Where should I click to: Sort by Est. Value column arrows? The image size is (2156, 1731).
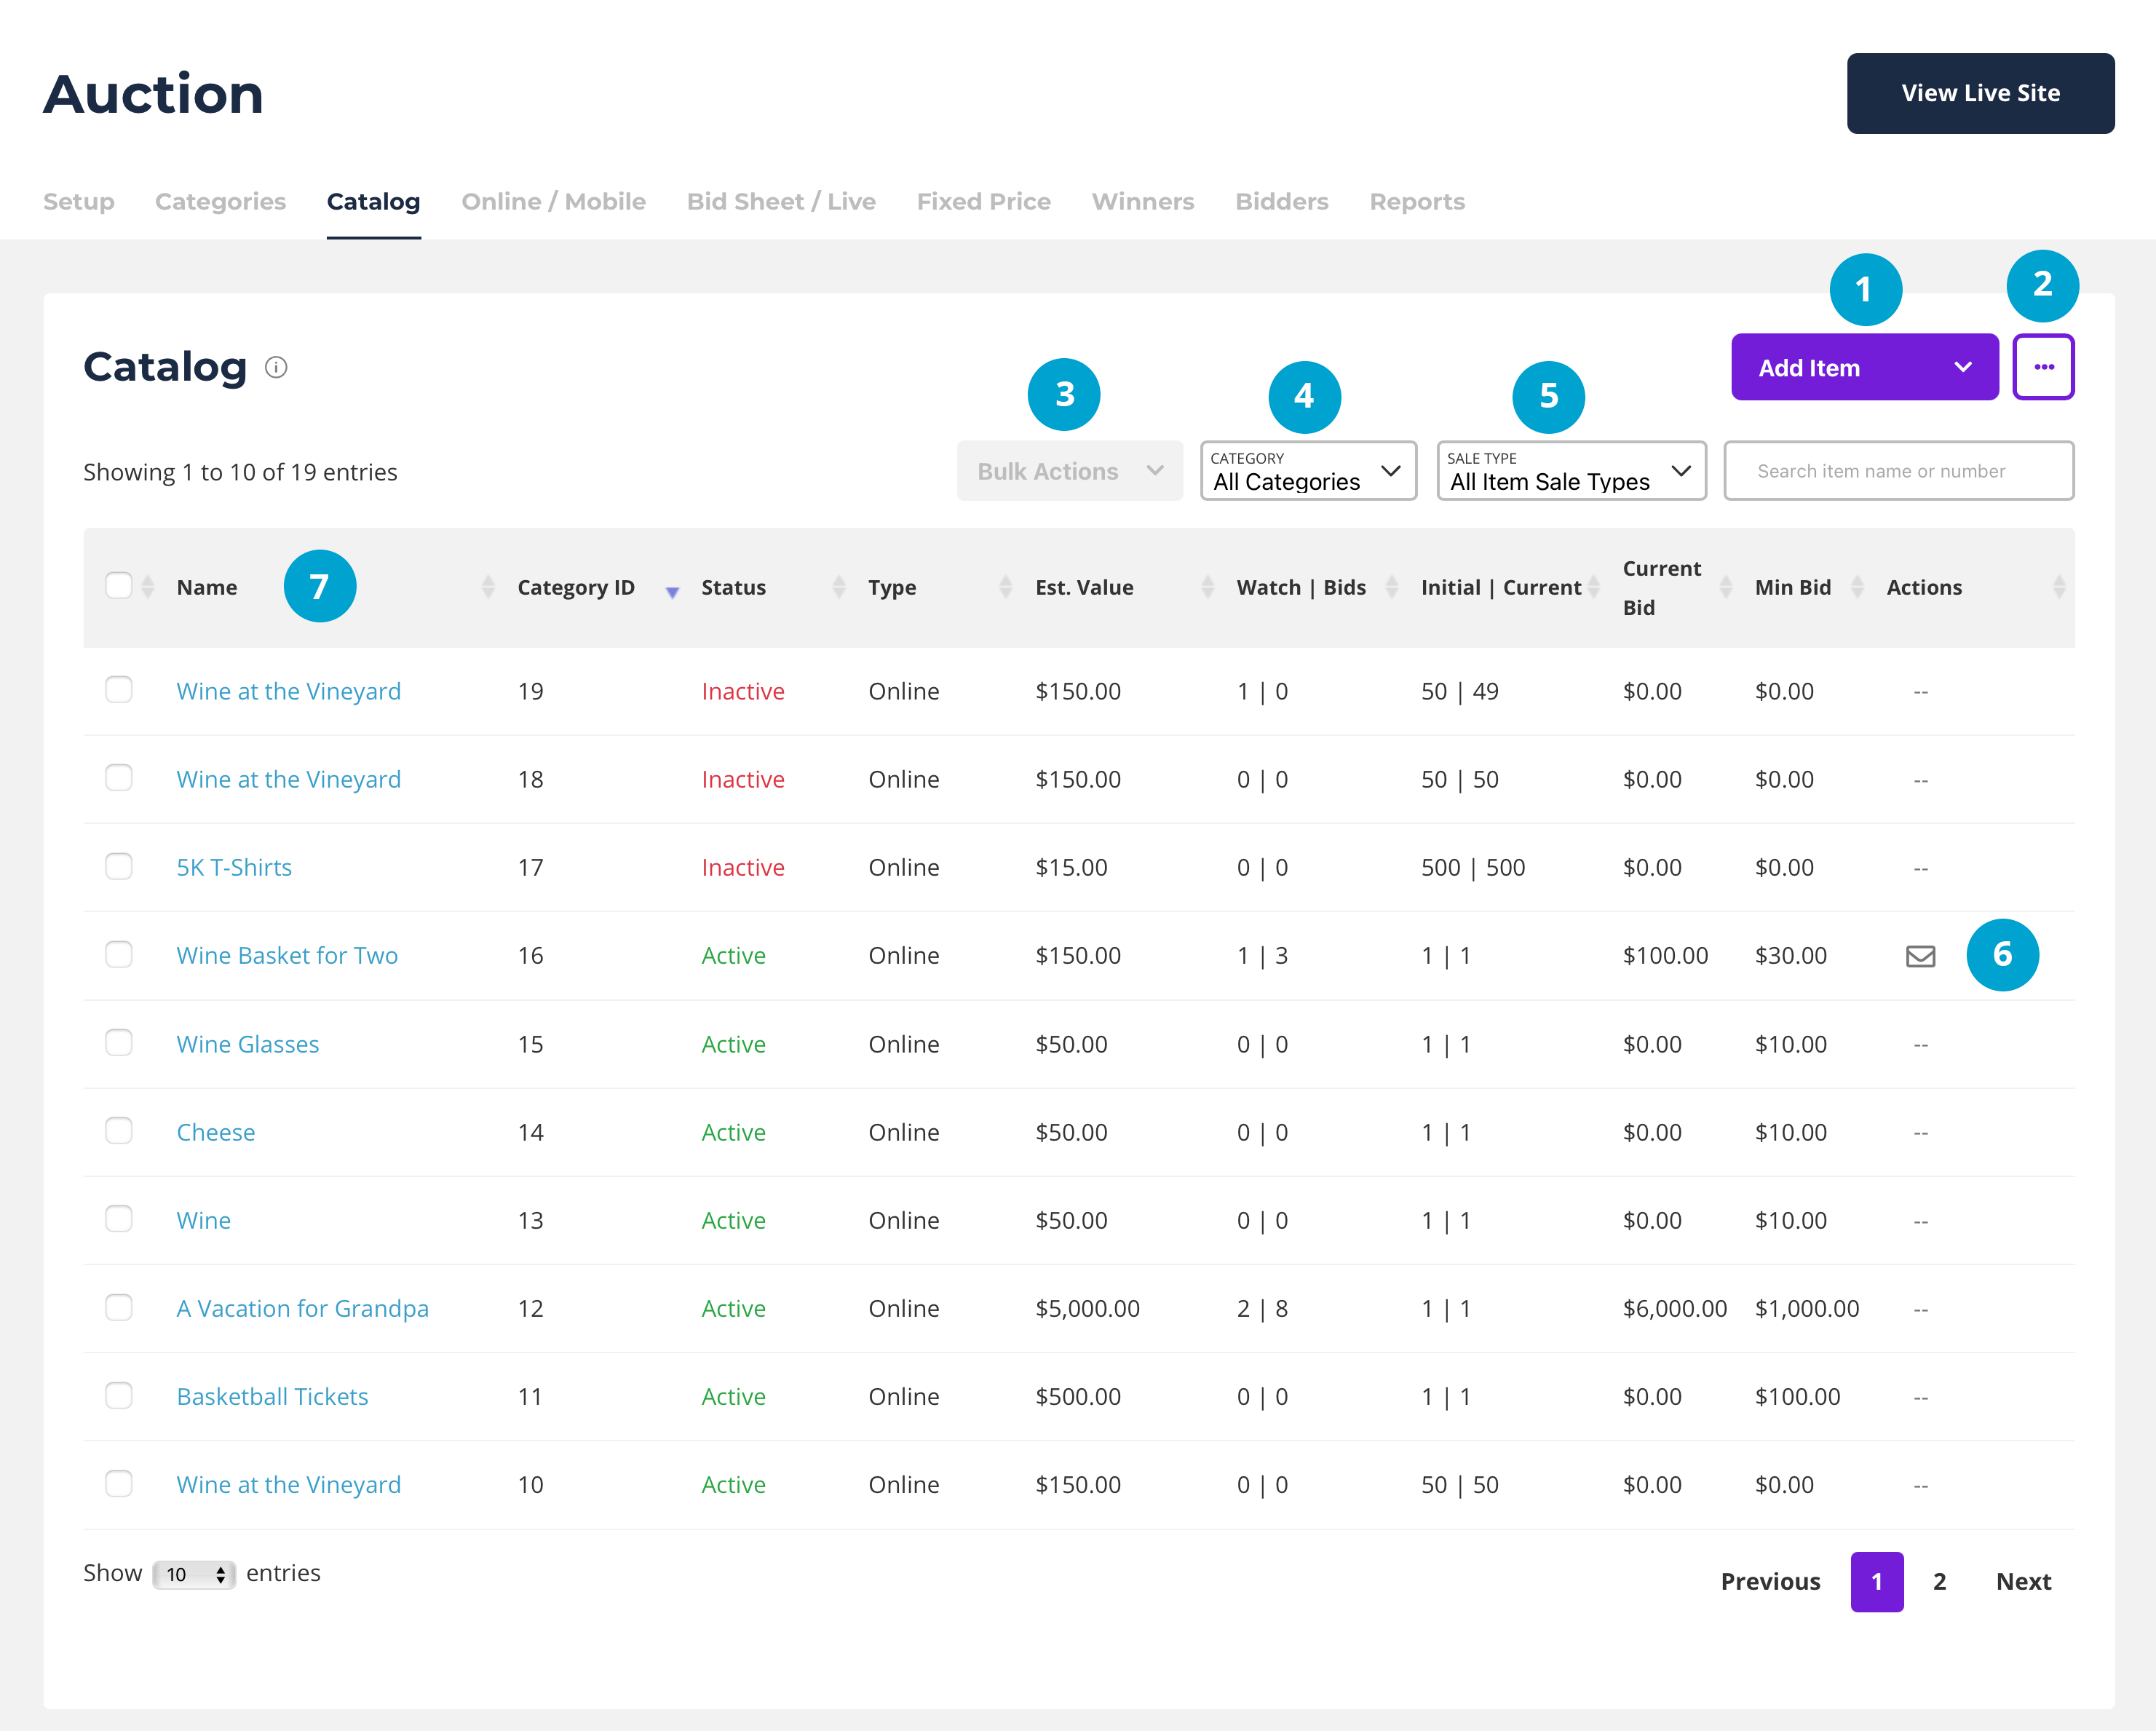1207,587
